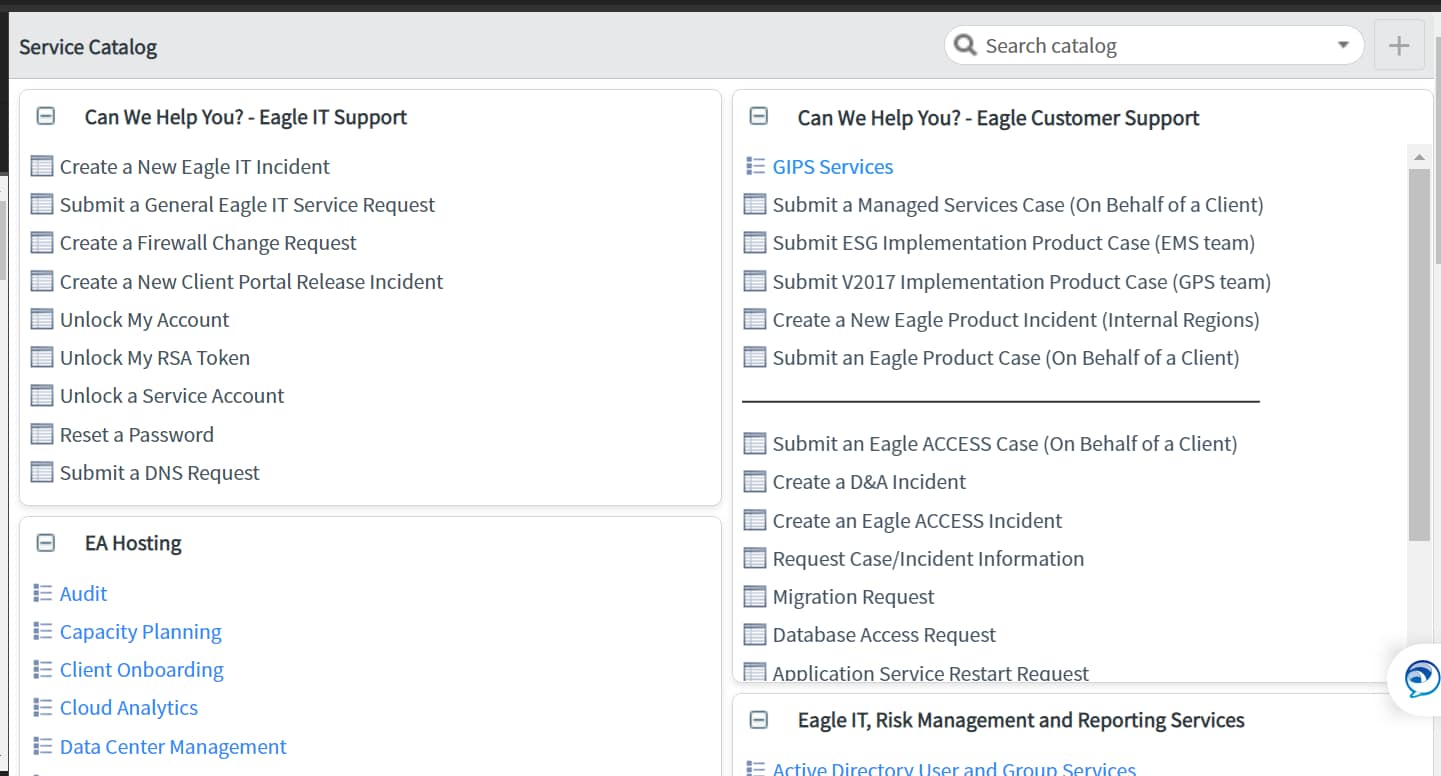1441x776 pixels.
Task: Click the icon beside Submit an Eagle Product Case
Action: [755, 357]
